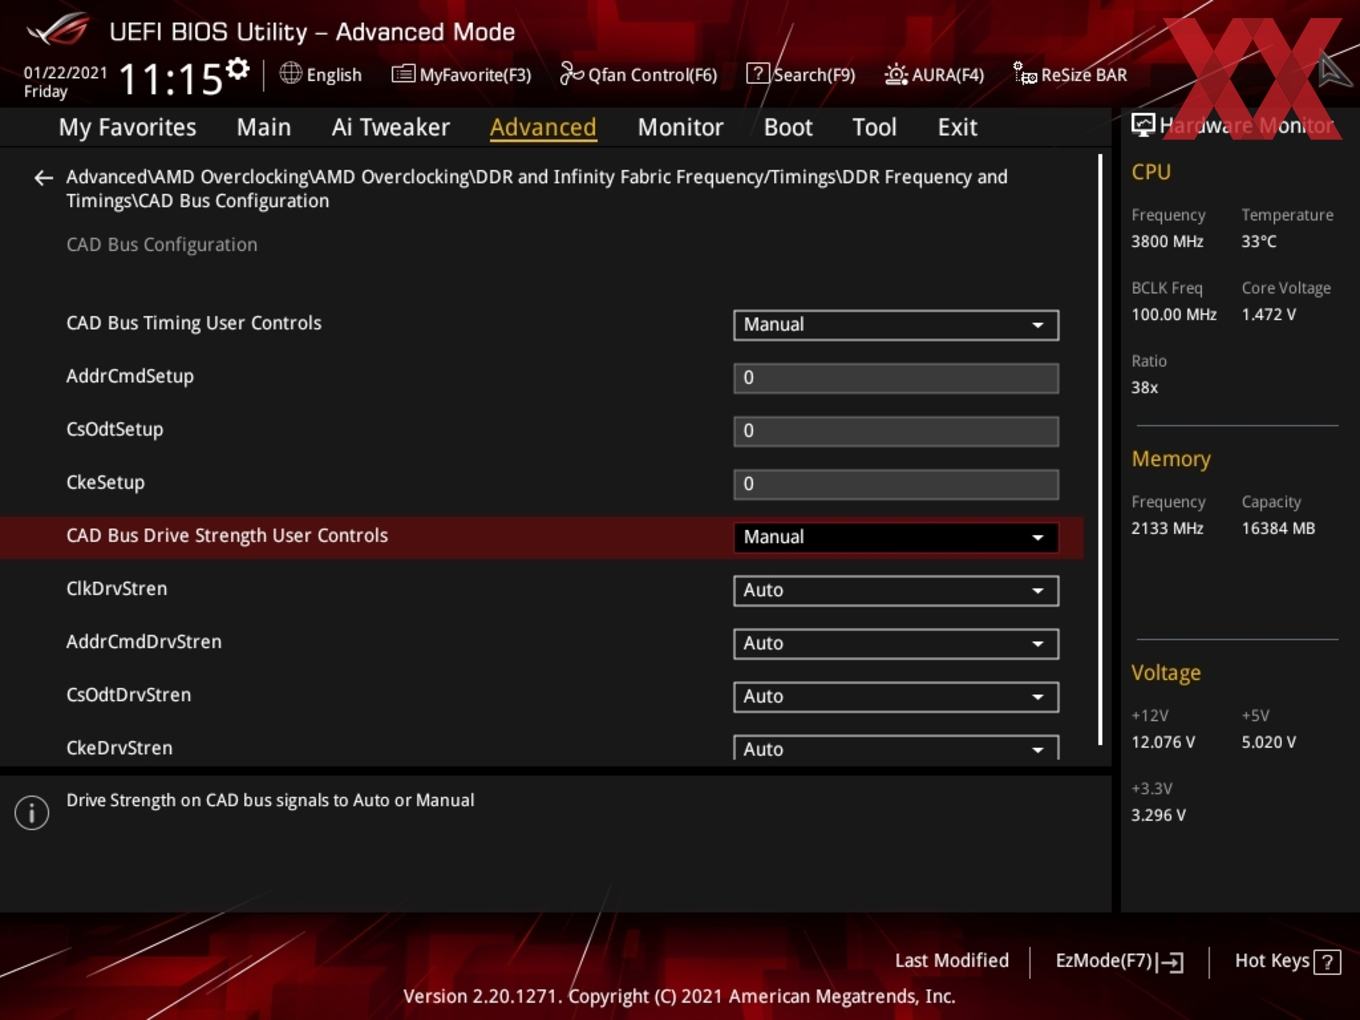Click the Last Modified button
The width and height of the screenshot is (1360, 1020).
952,960
